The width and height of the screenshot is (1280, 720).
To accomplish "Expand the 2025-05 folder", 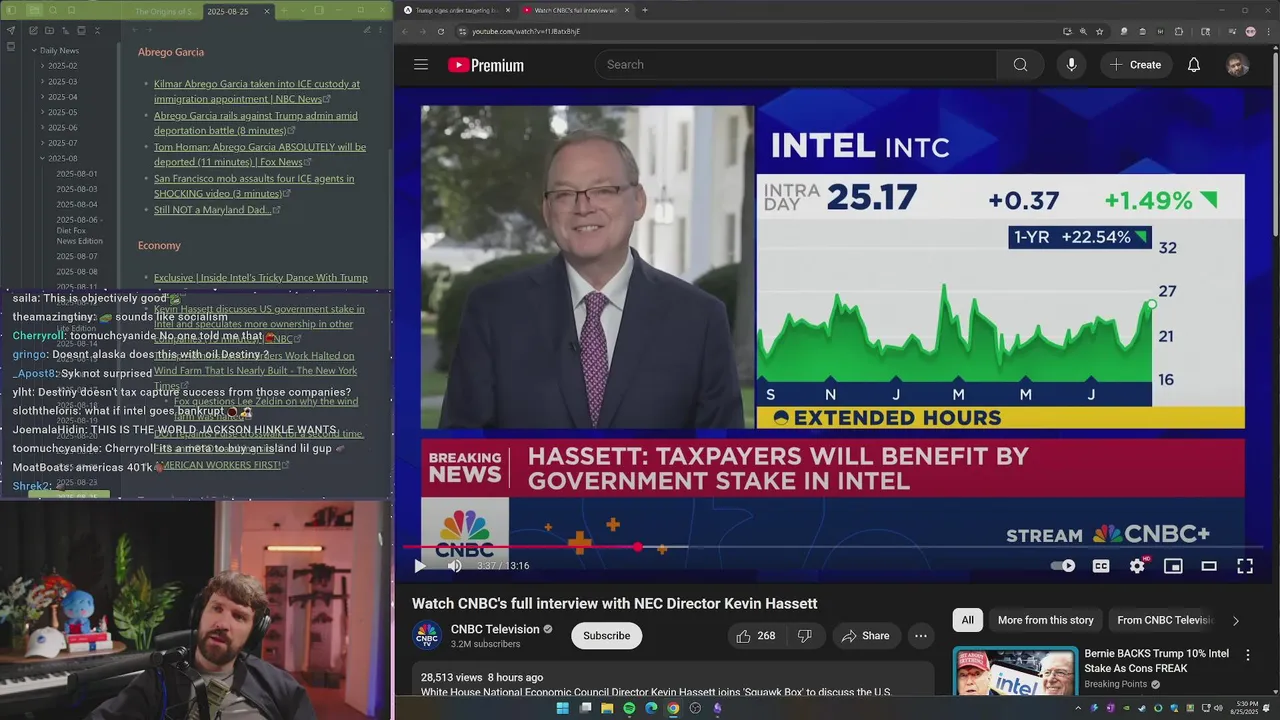I will click(x=62, y=112).
